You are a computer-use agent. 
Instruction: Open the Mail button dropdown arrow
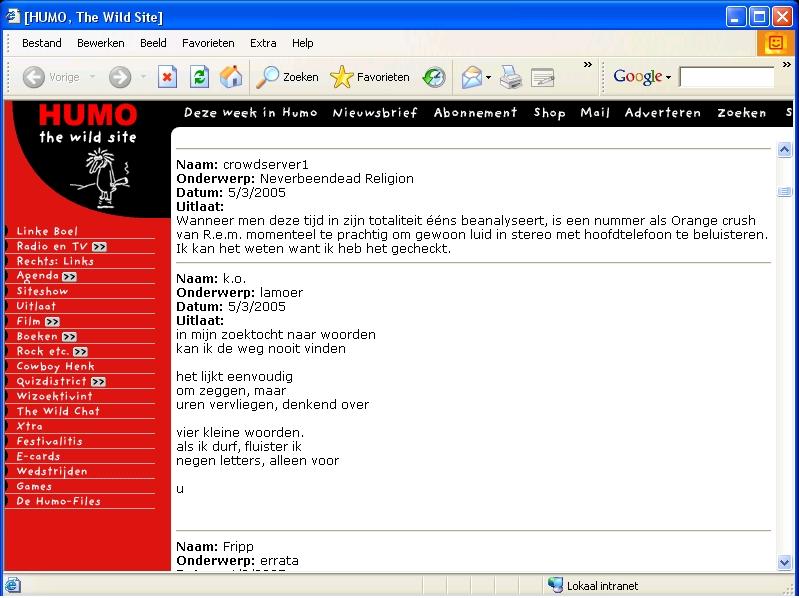(x=488, y=77)
